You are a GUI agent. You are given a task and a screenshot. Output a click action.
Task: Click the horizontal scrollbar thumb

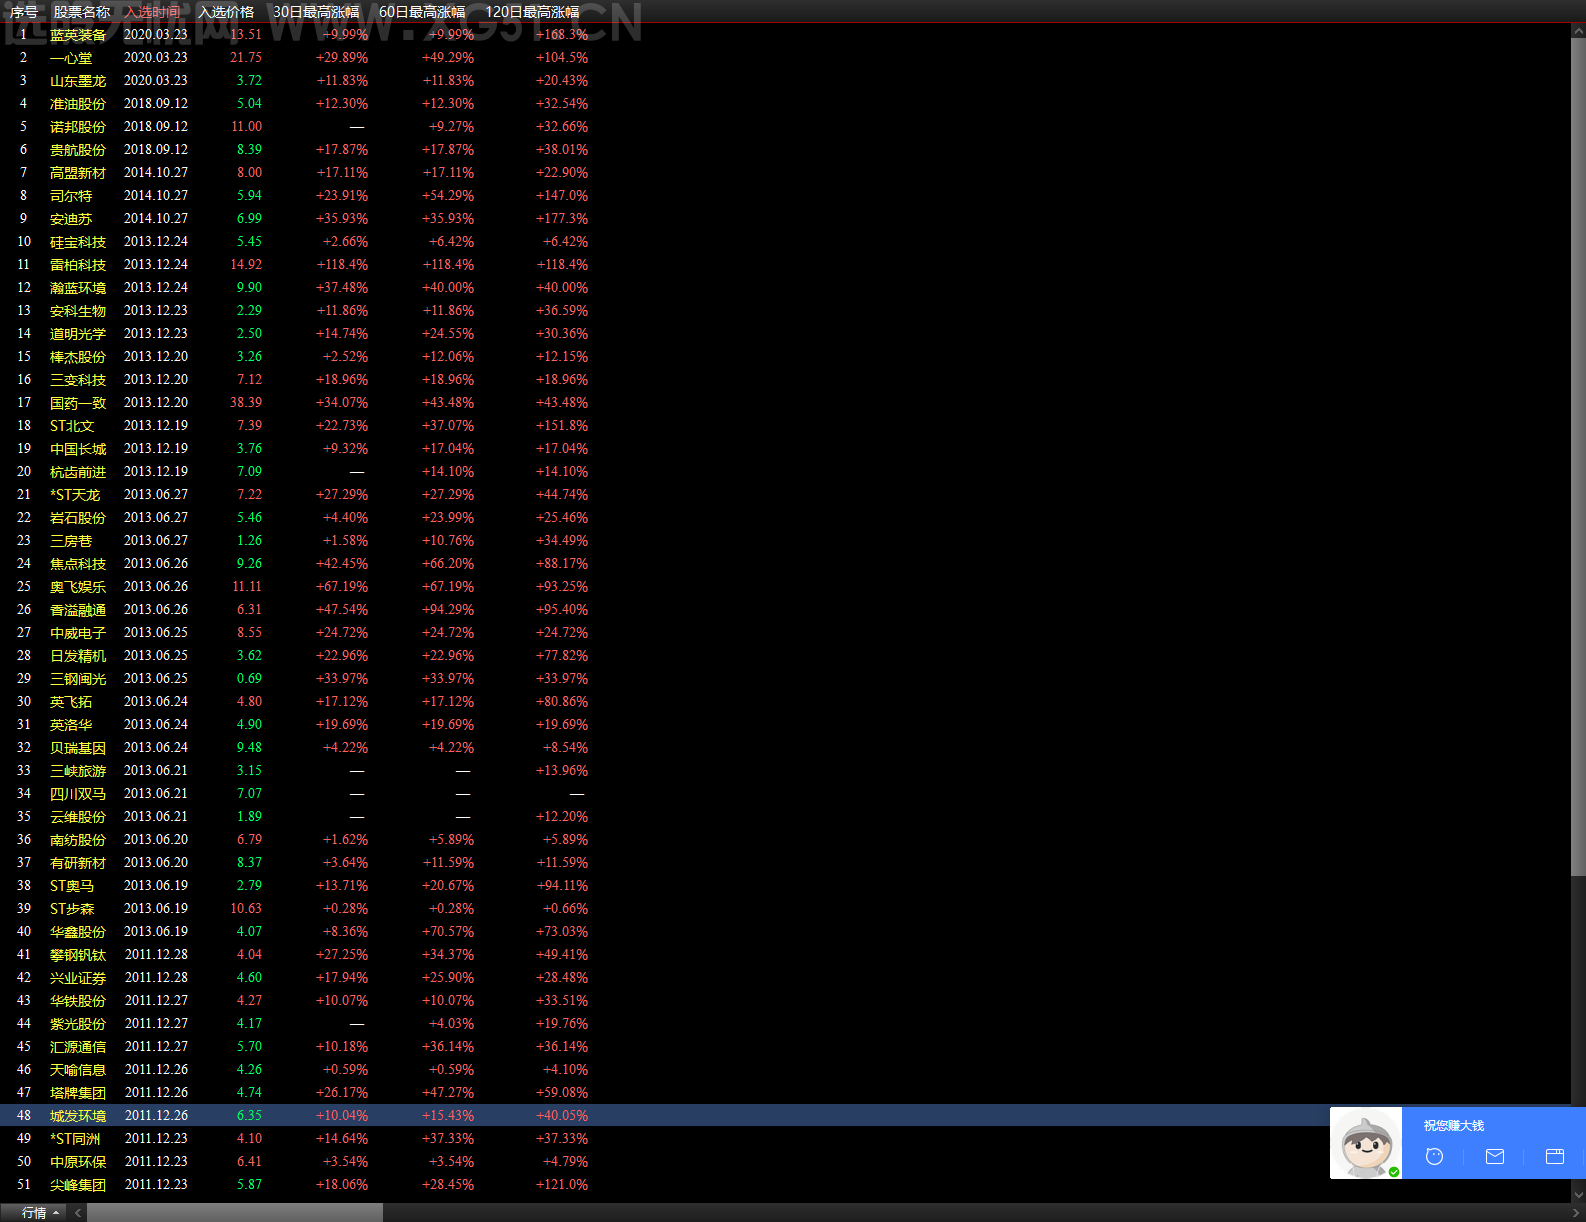tap(235, 1212)
